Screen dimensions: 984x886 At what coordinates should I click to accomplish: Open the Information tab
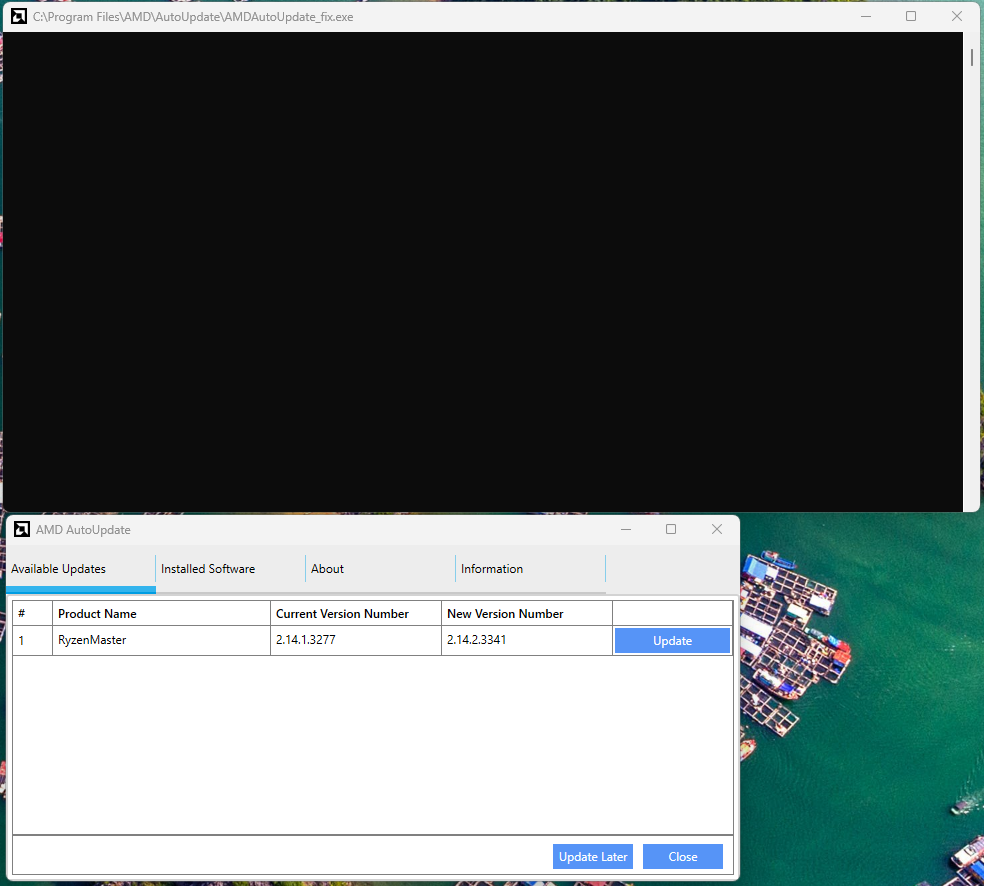click(530, 569)
